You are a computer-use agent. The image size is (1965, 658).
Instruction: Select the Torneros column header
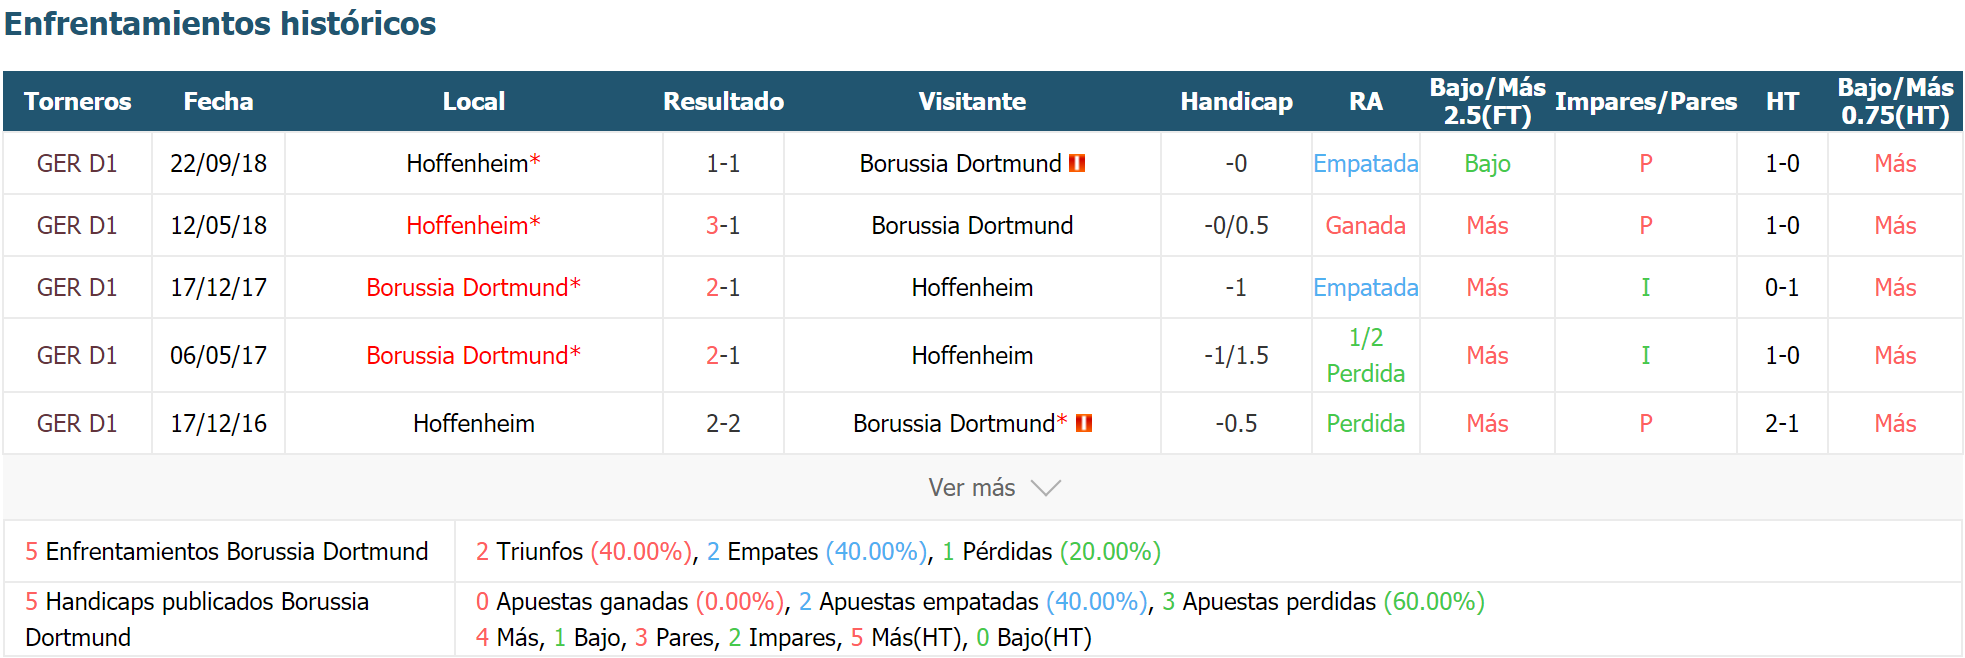coord(78,102)
